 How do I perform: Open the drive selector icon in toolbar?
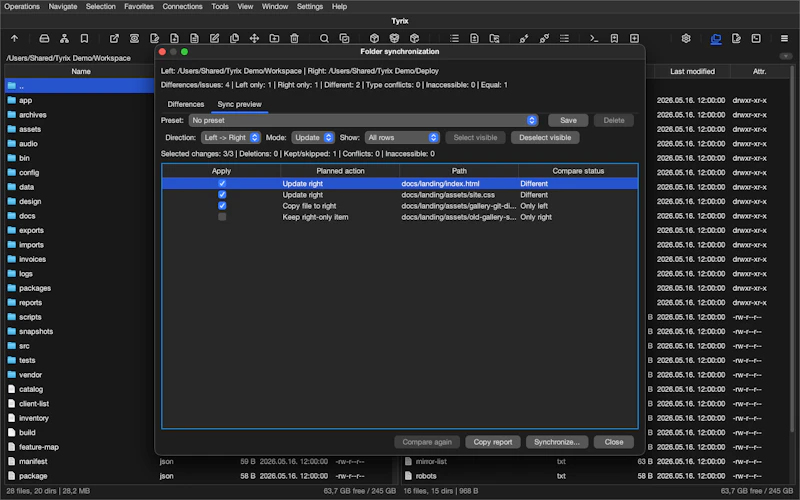[x=44, y=38]
